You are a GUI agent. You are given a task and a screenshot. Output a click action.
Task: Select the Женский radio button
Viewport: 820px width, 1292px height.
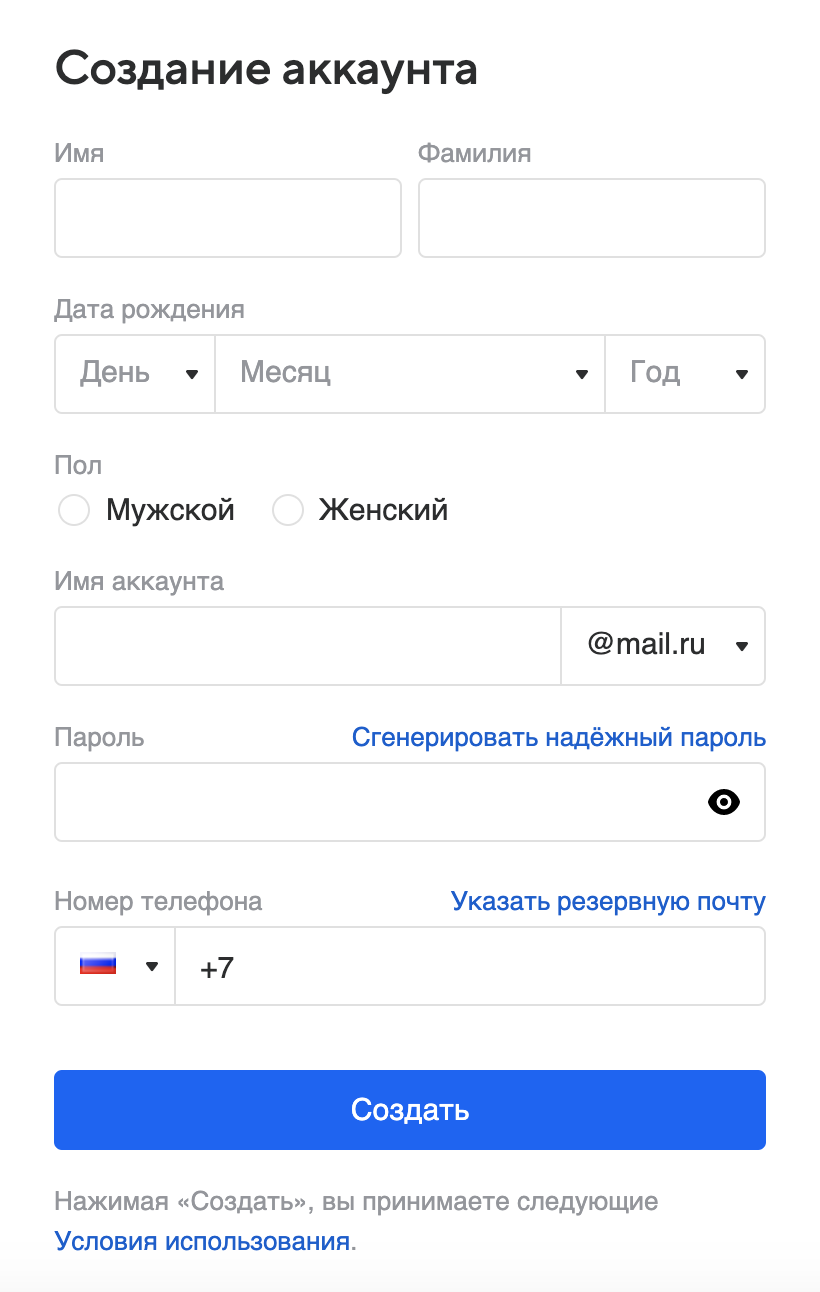[x=288, y=510]
